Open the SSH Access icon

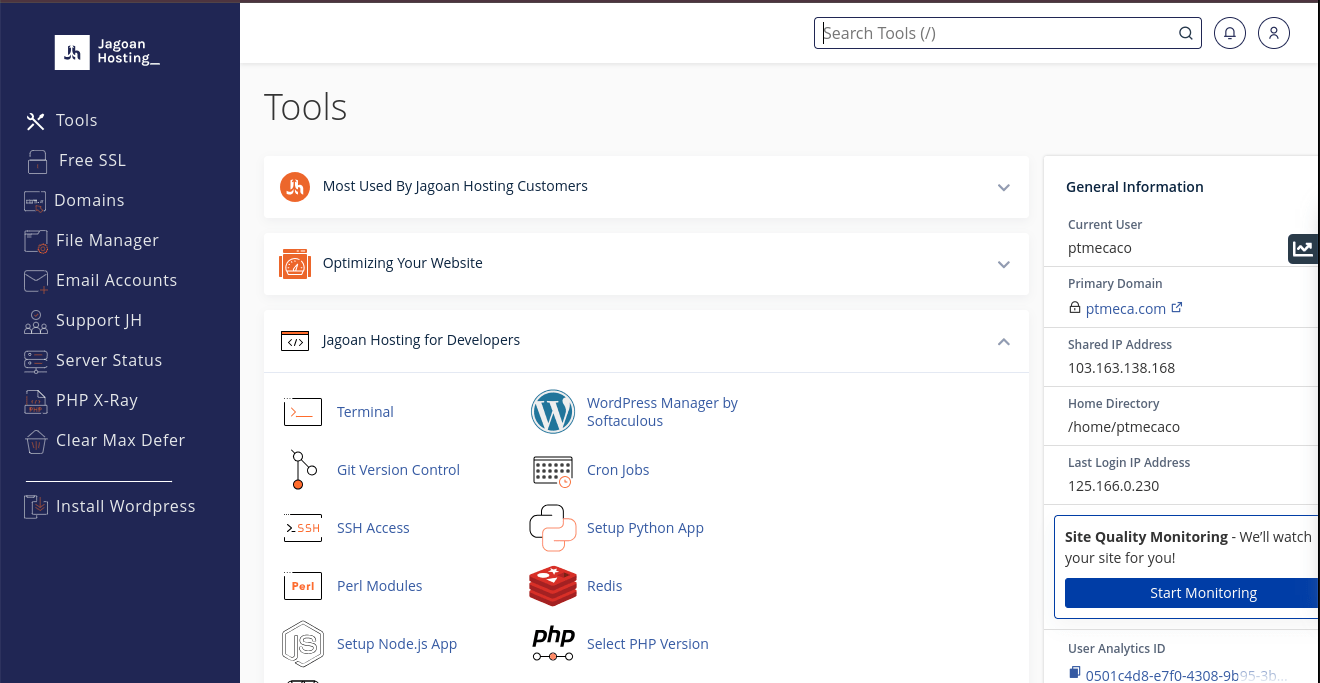coord(302,528)
